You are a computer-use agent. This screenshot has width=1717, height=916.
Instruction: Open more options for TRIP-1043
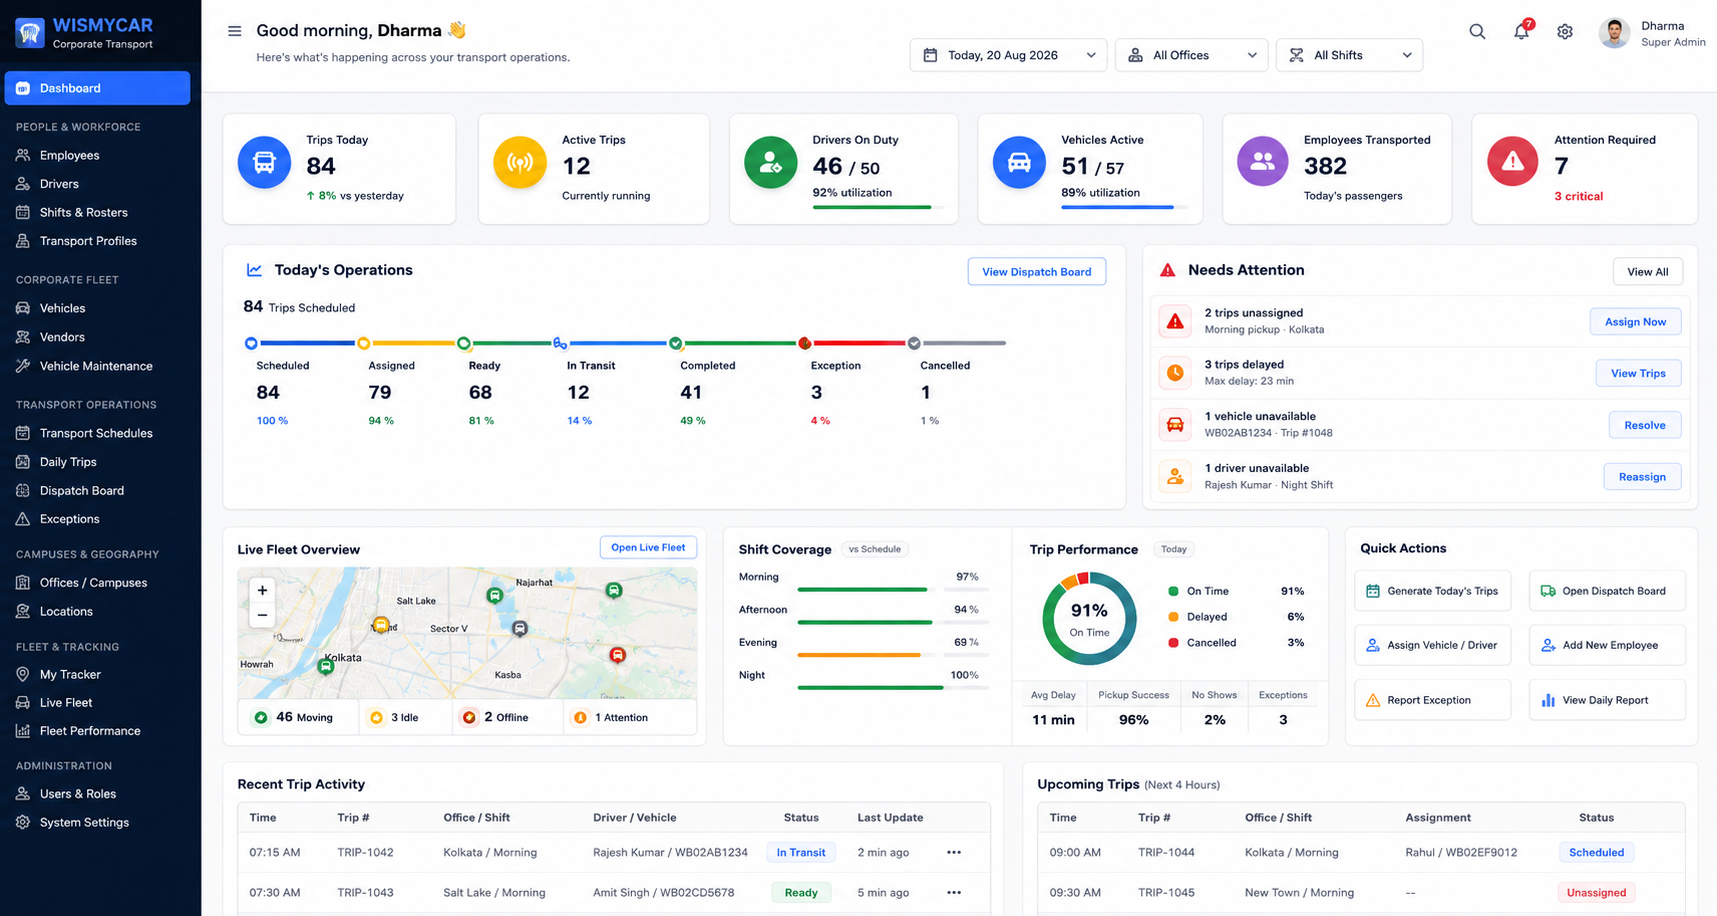pos(954,893)
